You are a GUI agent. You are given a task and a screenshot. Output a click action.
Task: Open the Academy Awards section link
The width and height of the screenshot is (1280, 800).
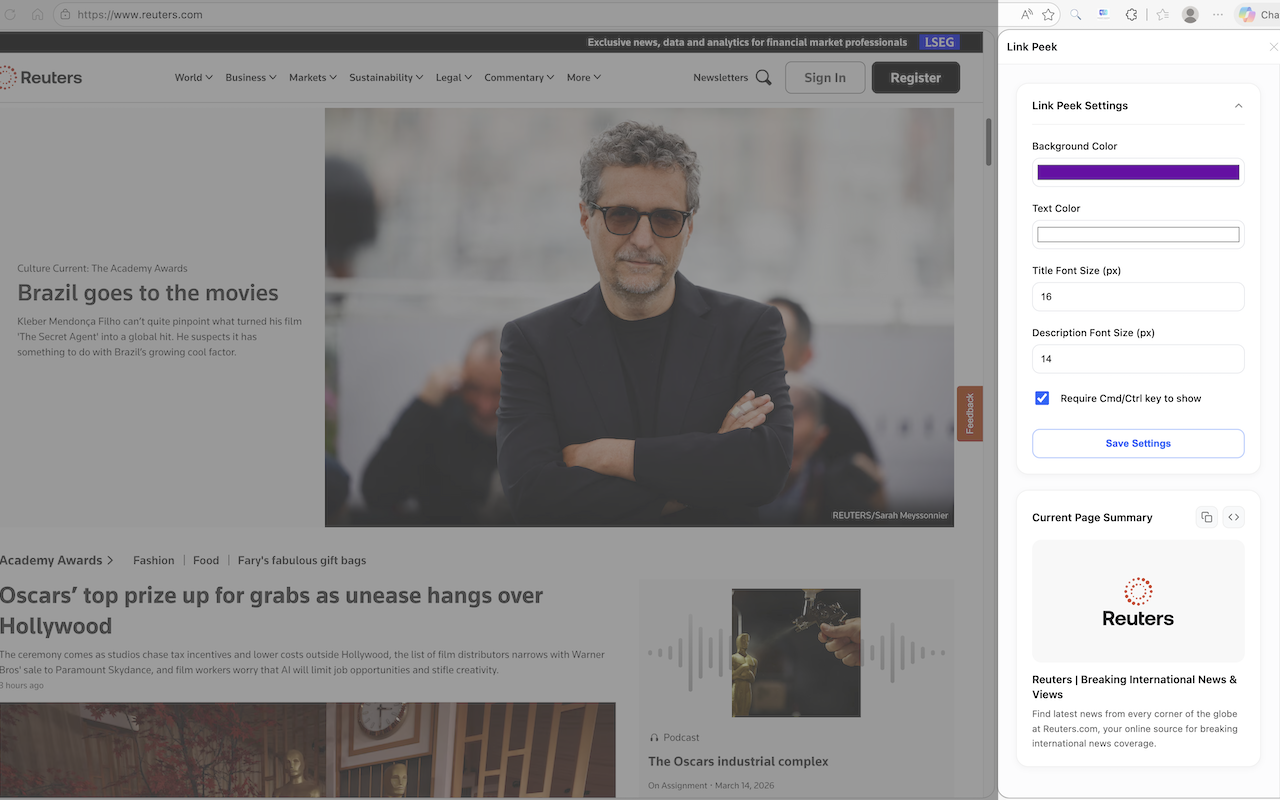pyautogui.click(x=57, y=560)
